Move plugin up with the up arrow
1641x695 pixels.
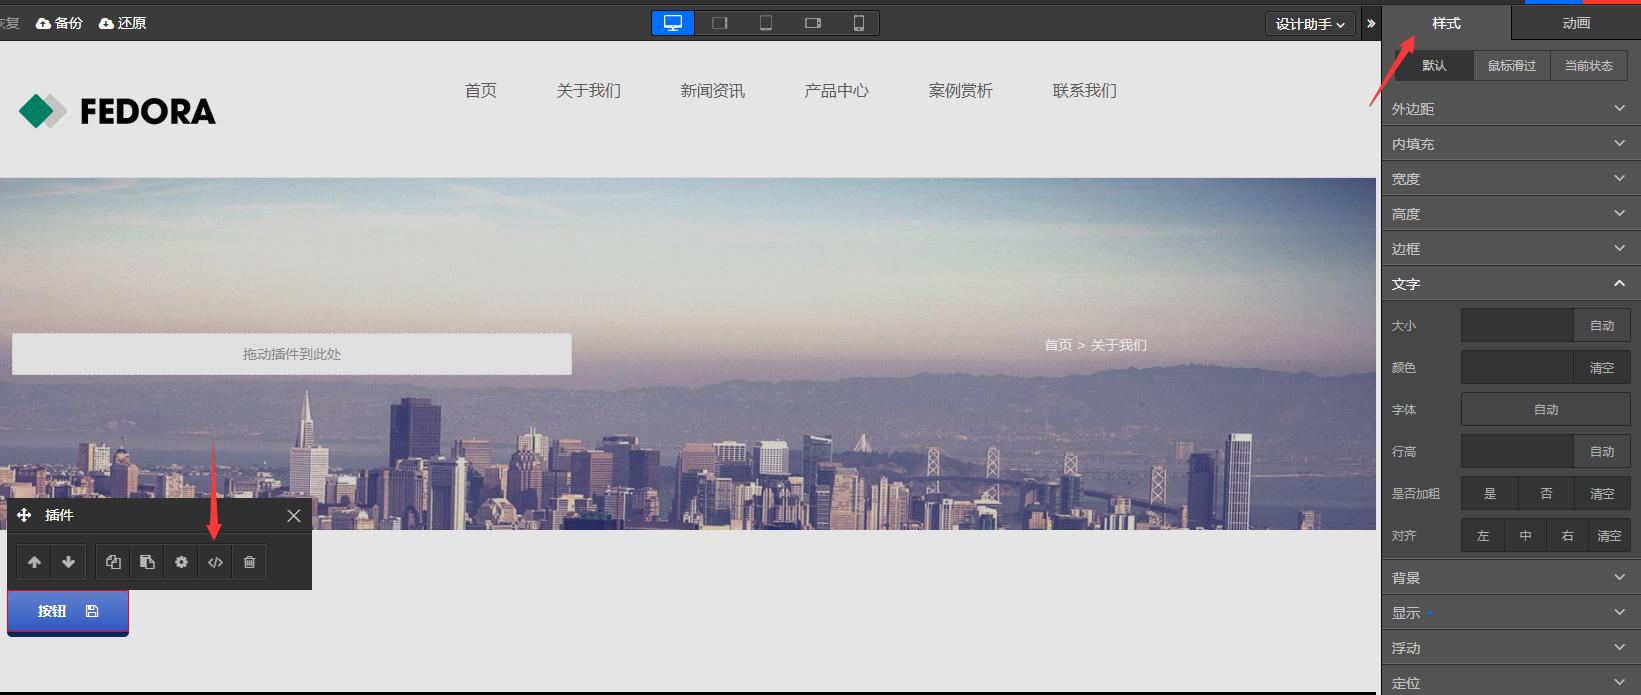click(x=34, y=562)
